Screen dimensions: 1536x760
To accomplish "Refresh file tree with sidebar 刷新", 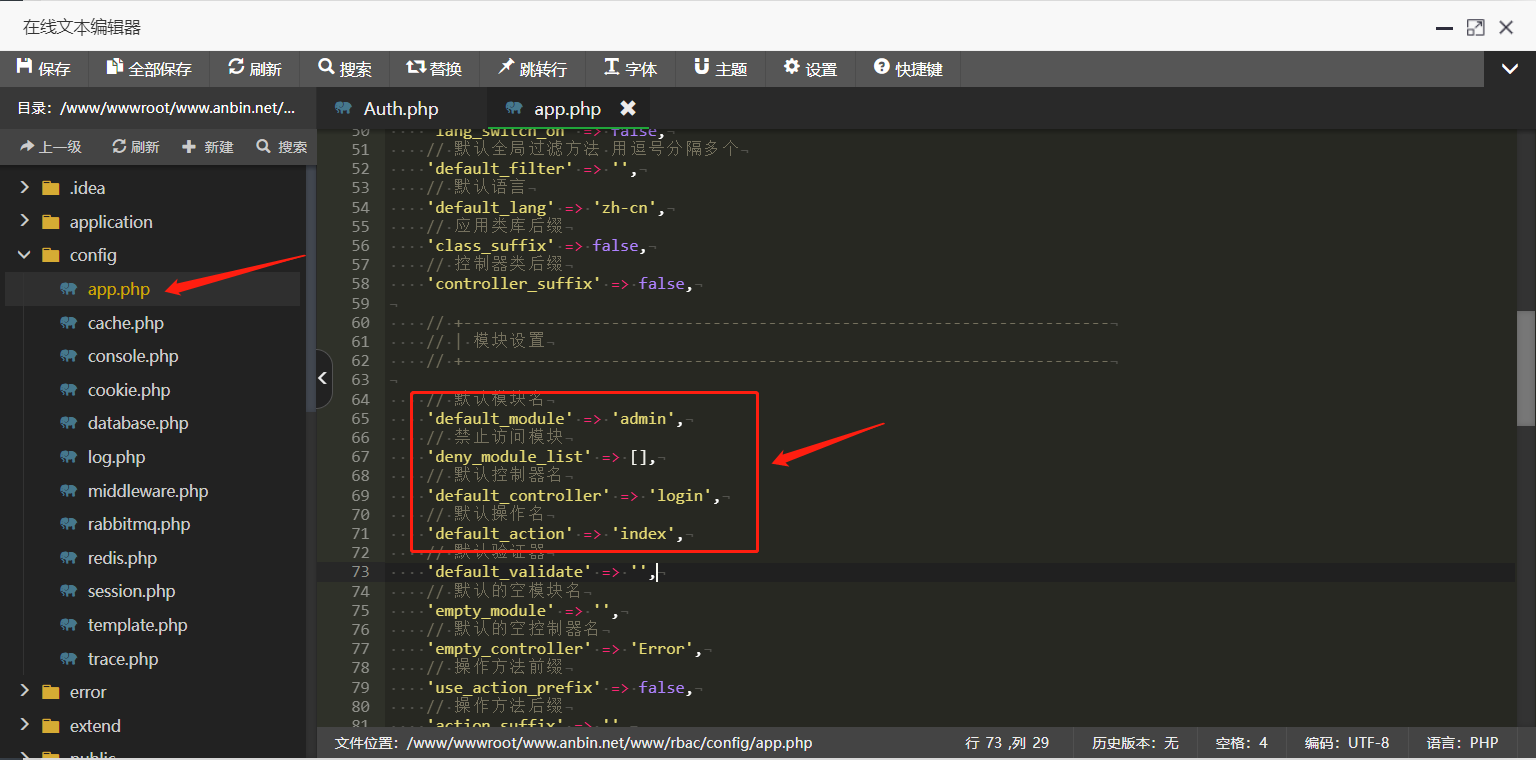I will click(x=136, y=147).
